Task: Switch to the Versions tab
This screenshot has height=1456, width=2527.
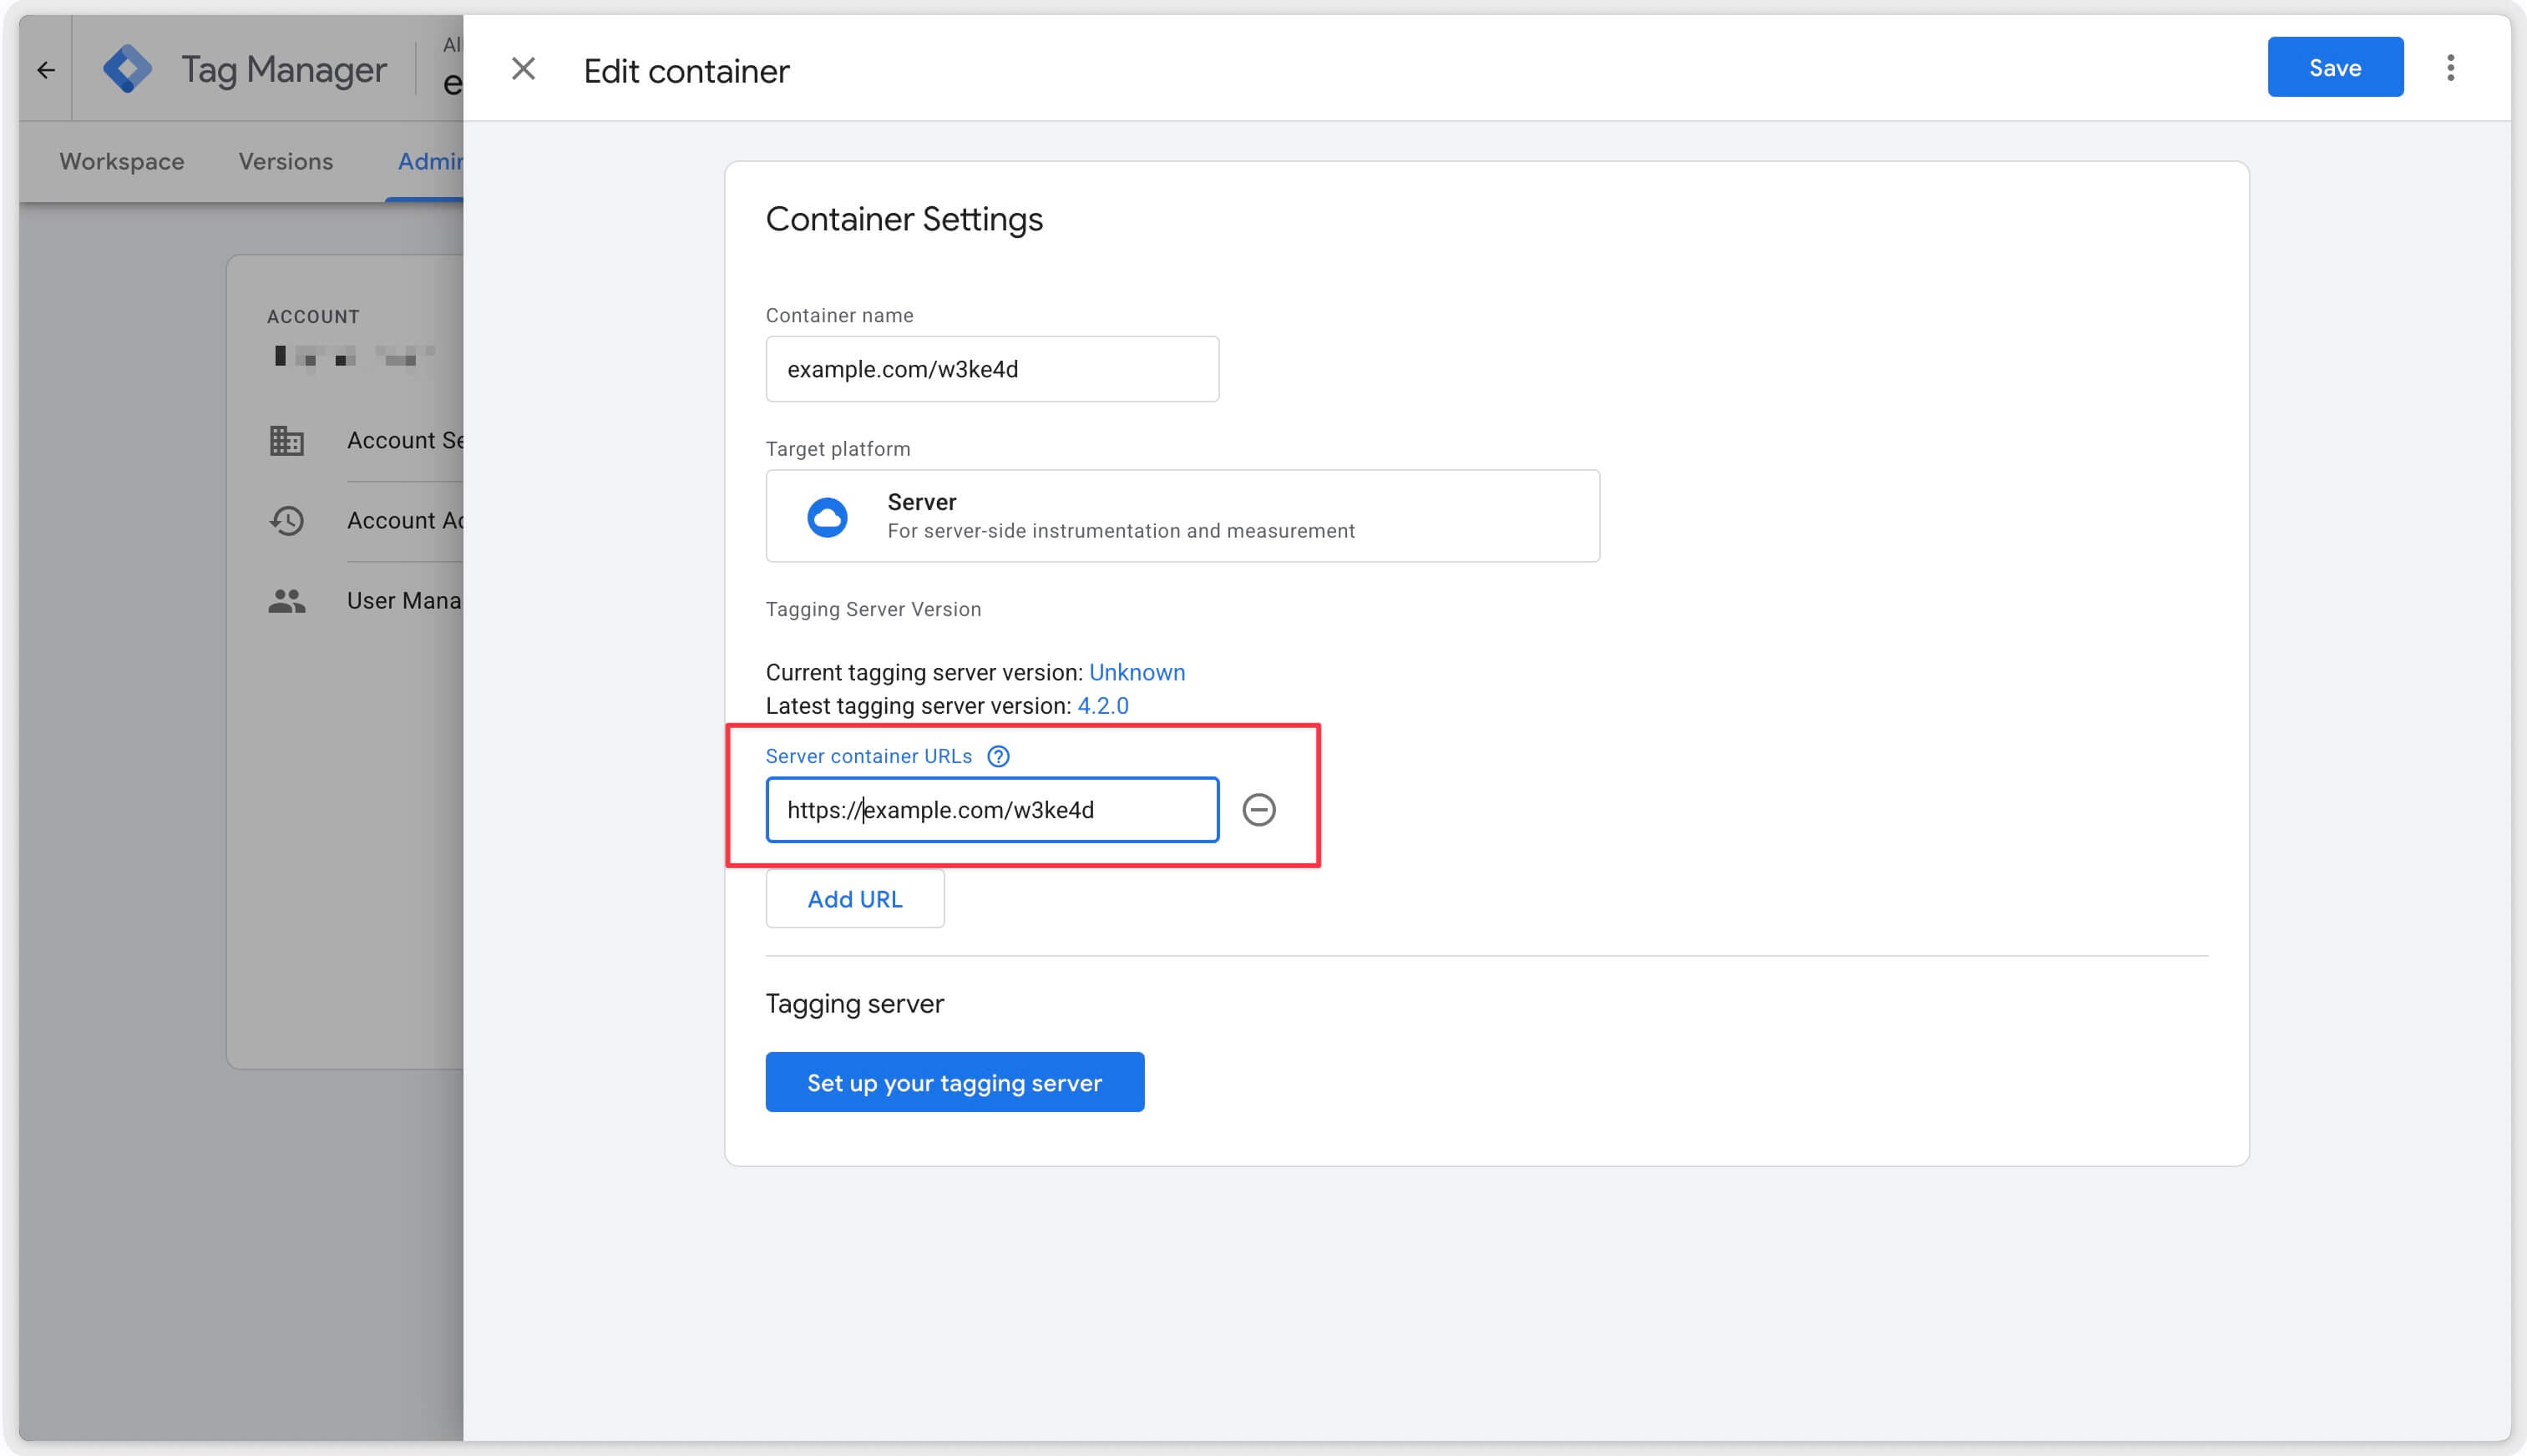Action: point(286,161)
